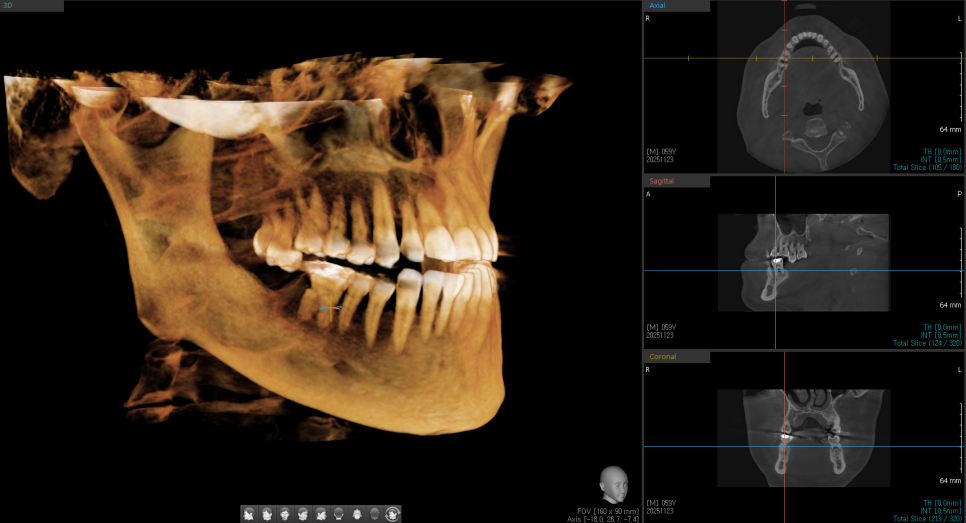Click the leftmost profile head view icon
This screenshot has width=966, height=523.
click(x=248, y=514)
